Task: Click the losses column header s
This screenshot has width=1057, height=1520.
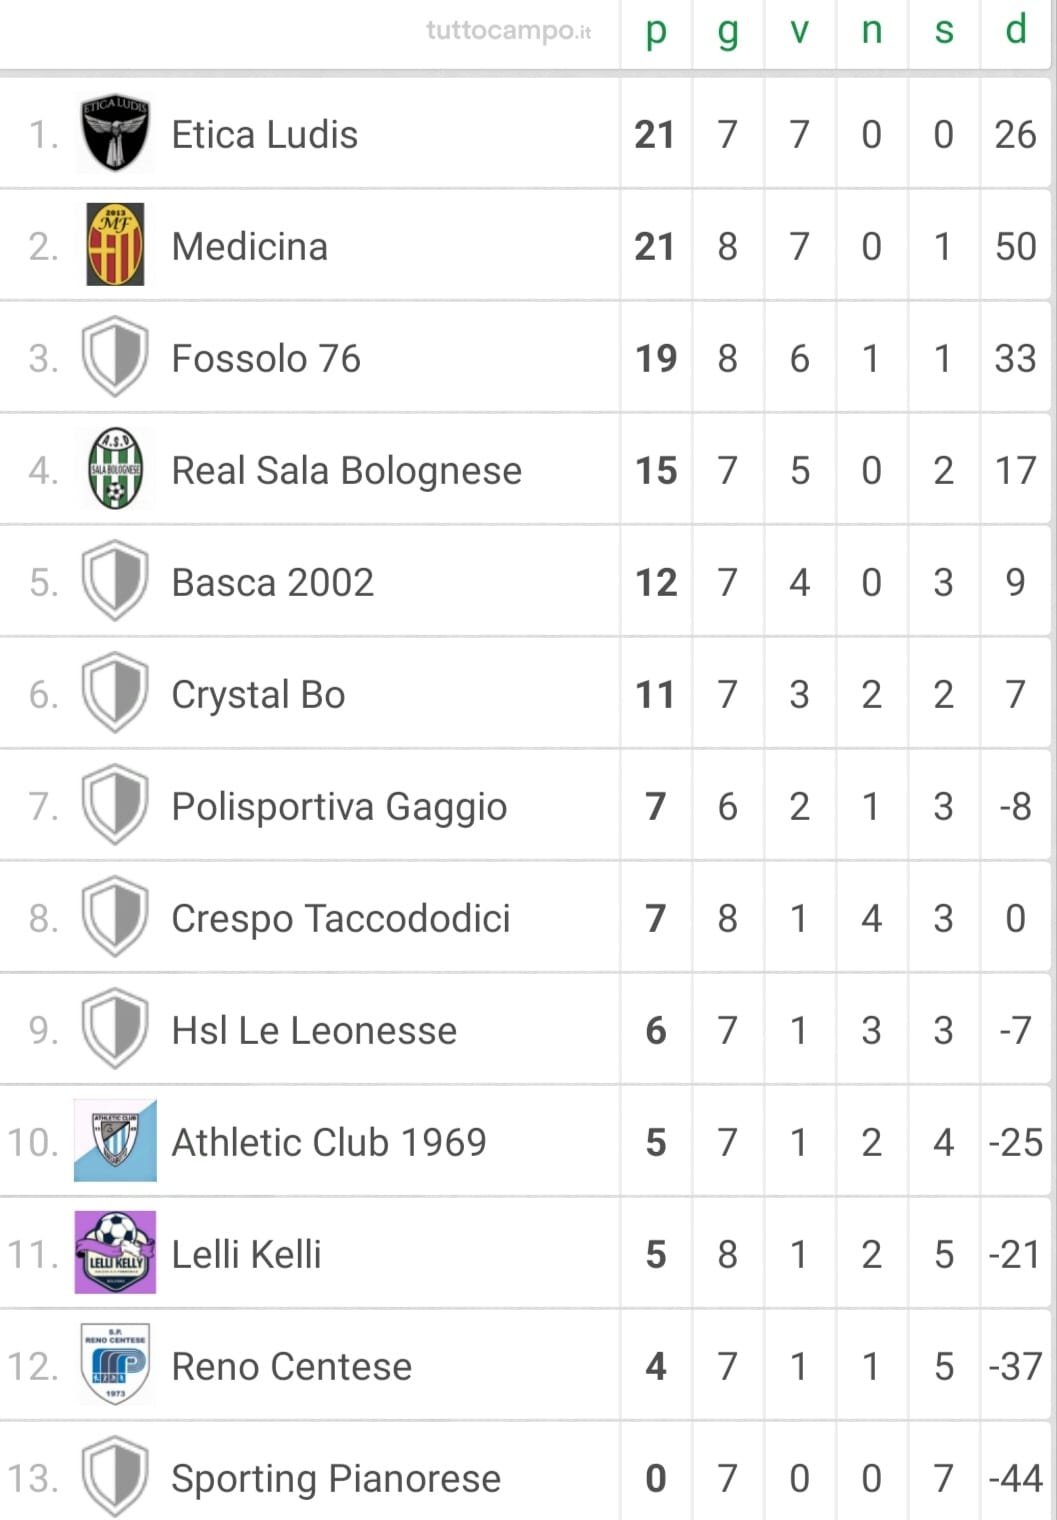Action: point(944,31)
